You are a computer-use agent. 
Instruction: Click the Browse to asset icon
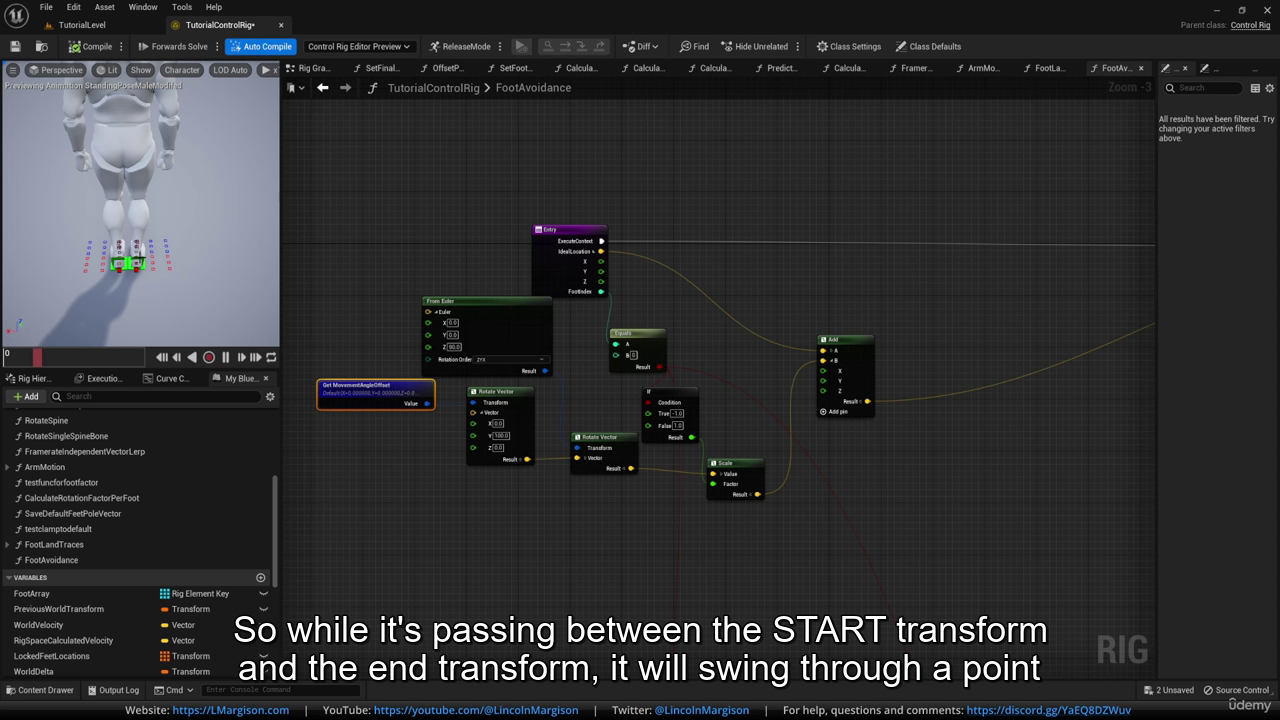(41, 47)
